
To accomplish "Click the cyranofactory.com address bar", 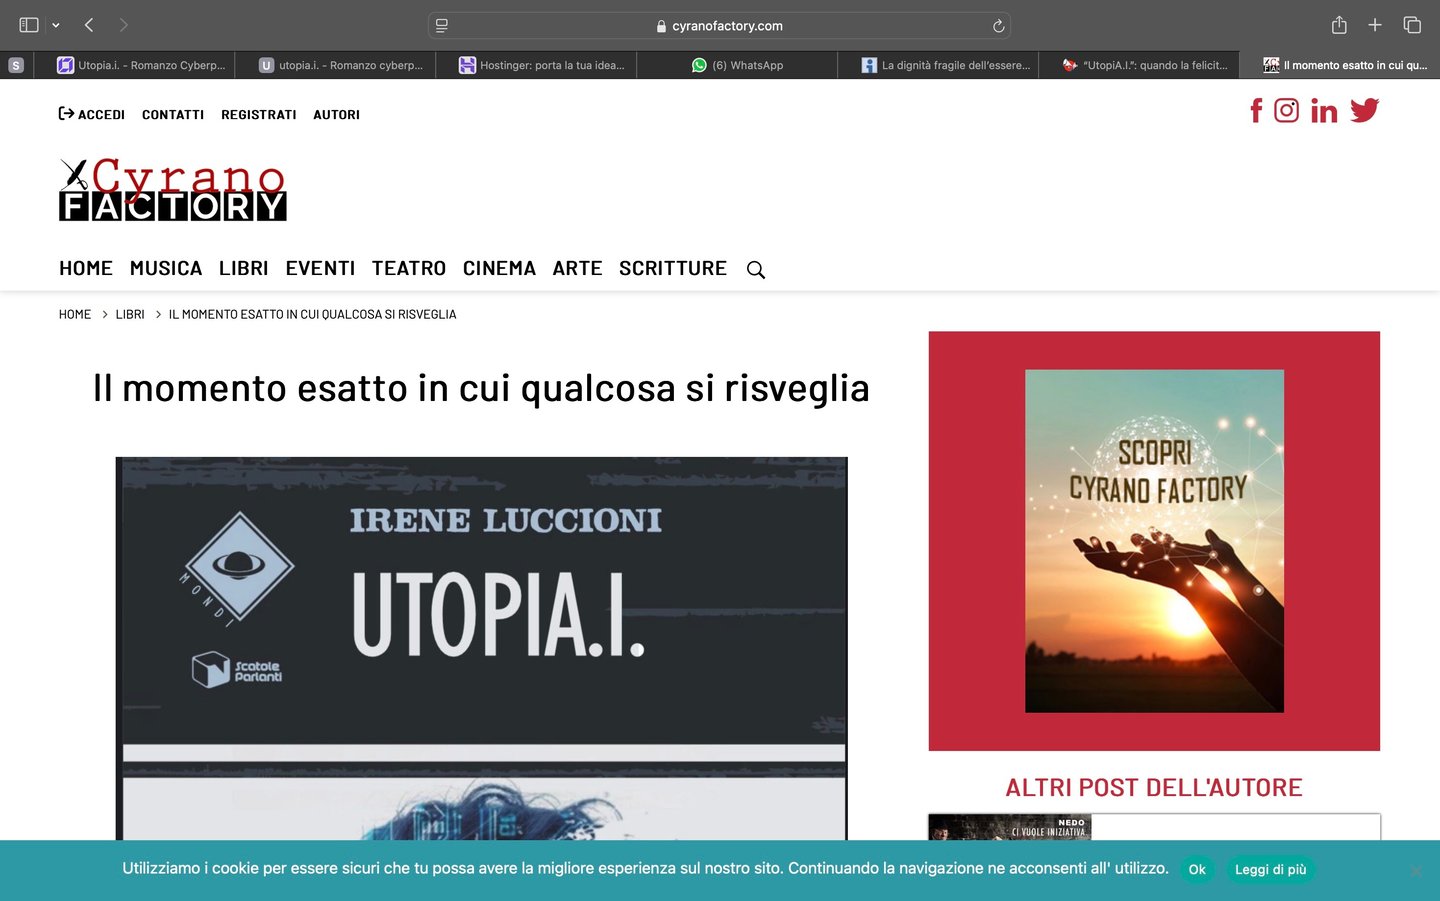I will coord(719,26).
